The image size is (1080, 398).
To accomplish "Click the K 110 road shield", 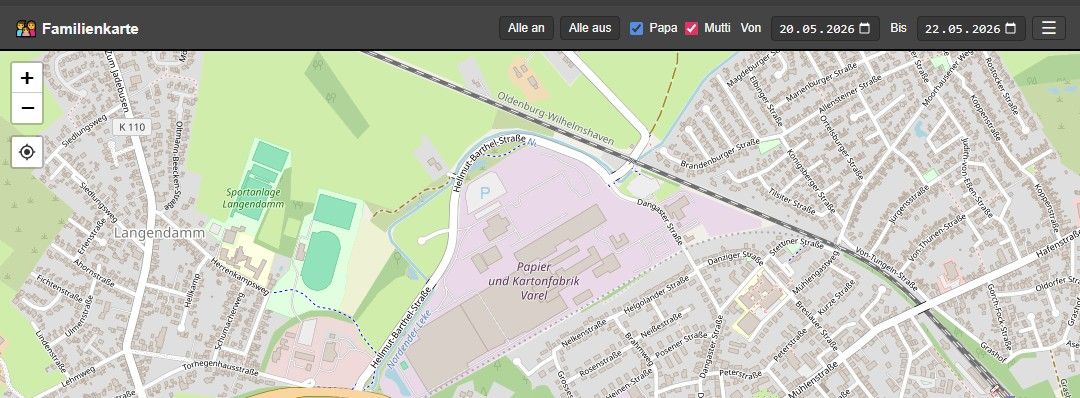I will click(132, 127).
